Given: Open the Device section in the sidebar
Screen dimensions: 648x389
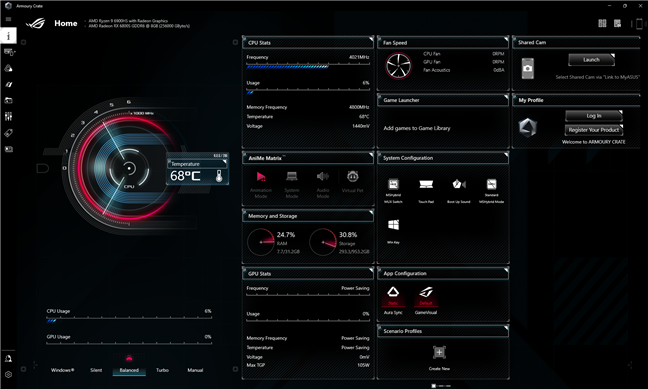Looking at the screenshot, I should [9, 52].
